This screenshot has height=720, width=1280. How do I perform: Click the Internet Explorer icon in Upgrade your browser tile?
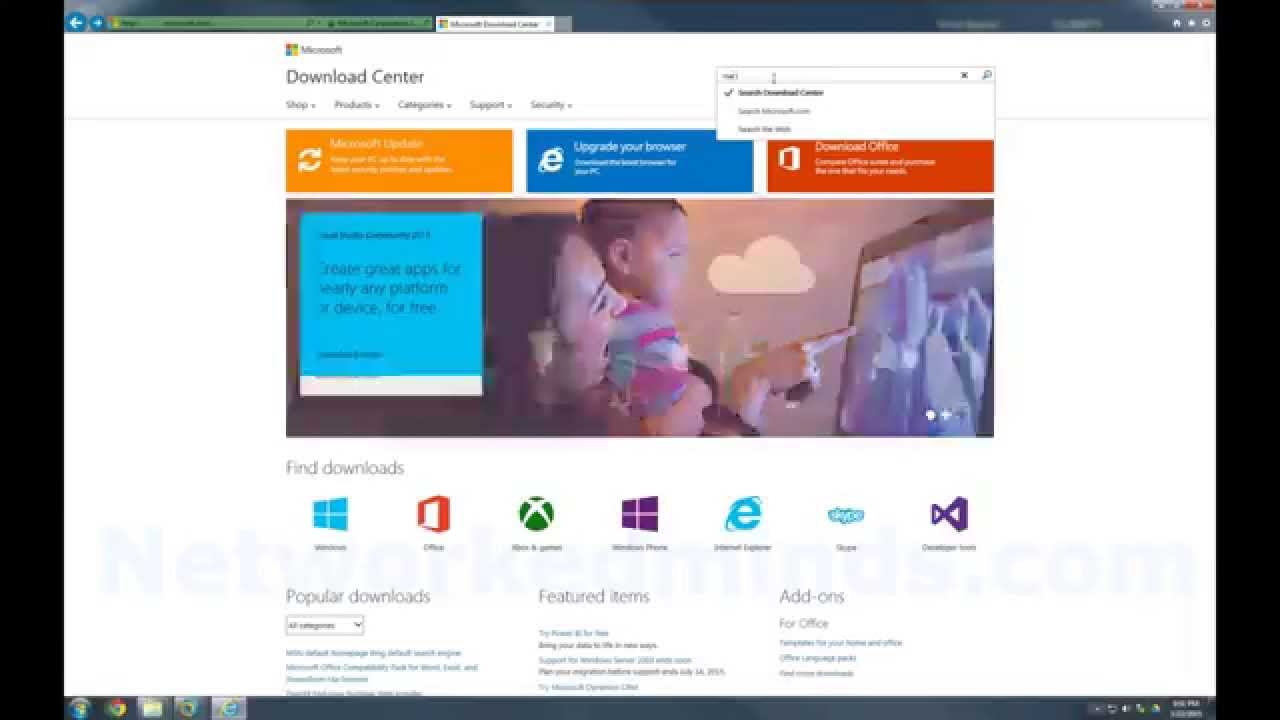(551, 160)
